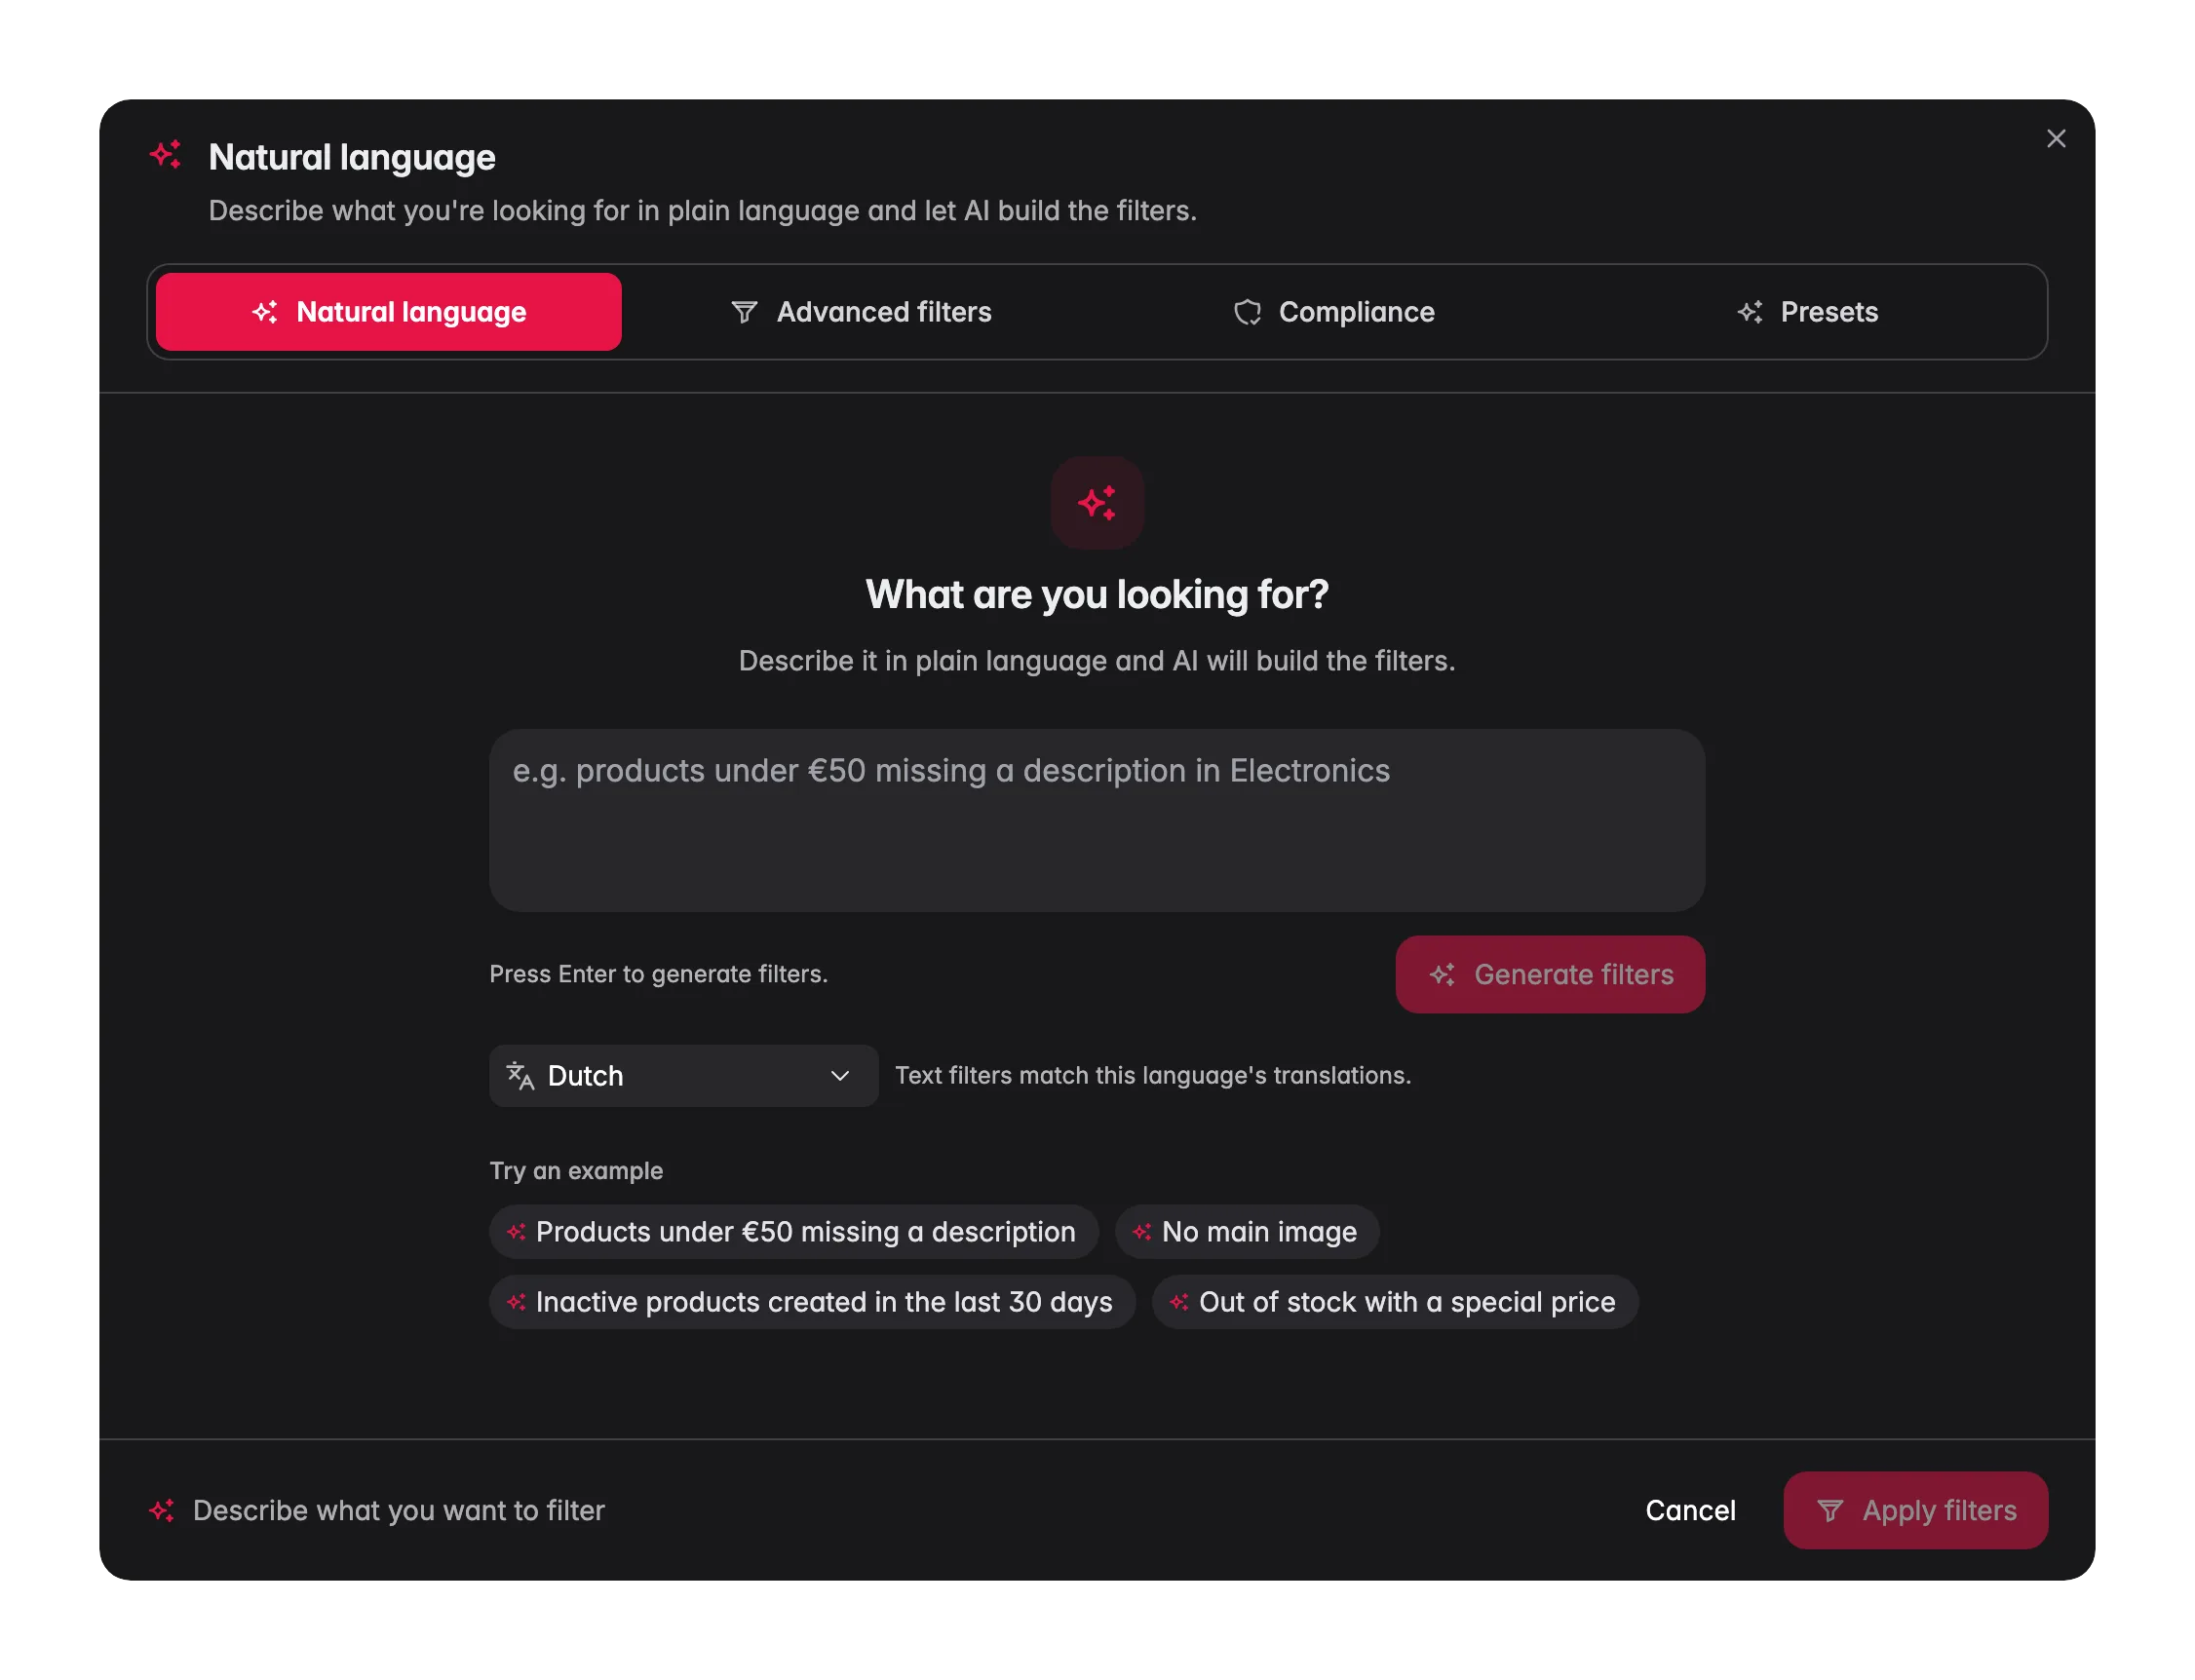
Task: Close the dialog with the X icon
Action: coord(2055,139)
